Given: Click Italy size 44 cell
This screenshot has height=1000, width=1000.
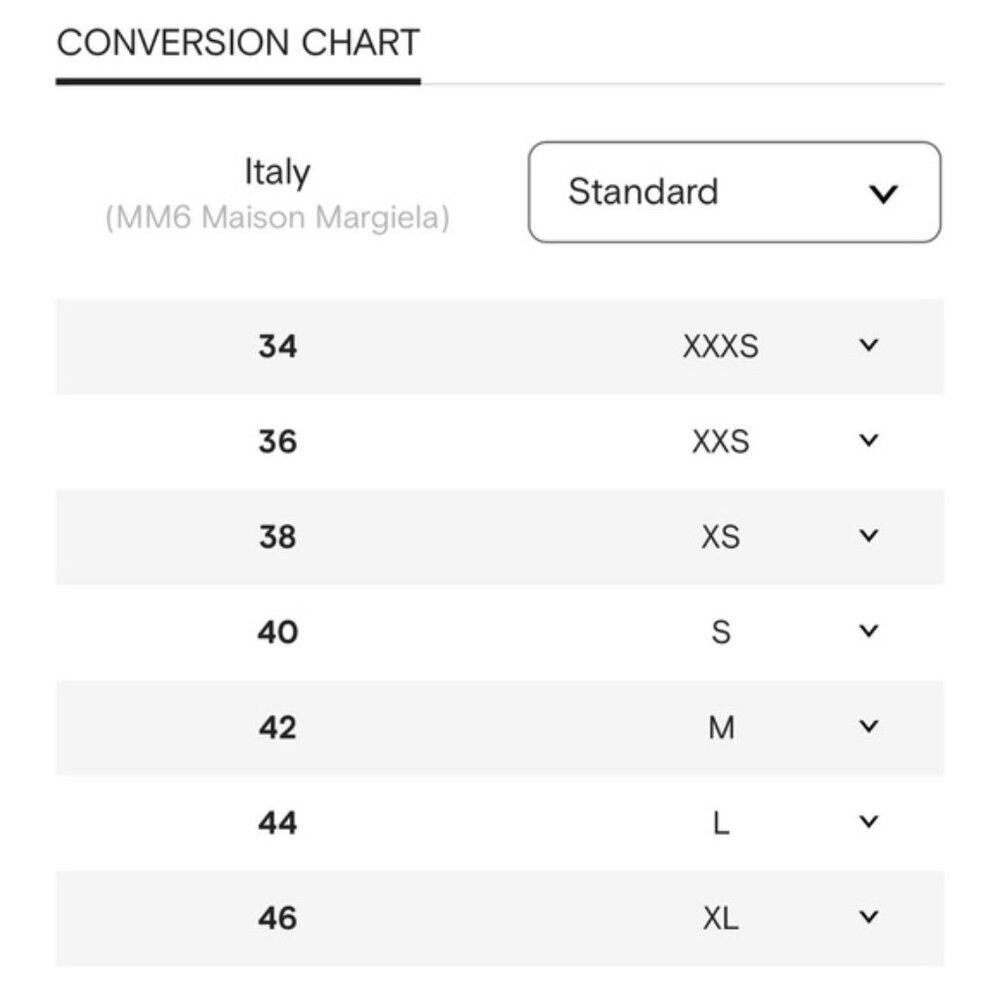Looking at the screenshot, I should coord(277,822).
